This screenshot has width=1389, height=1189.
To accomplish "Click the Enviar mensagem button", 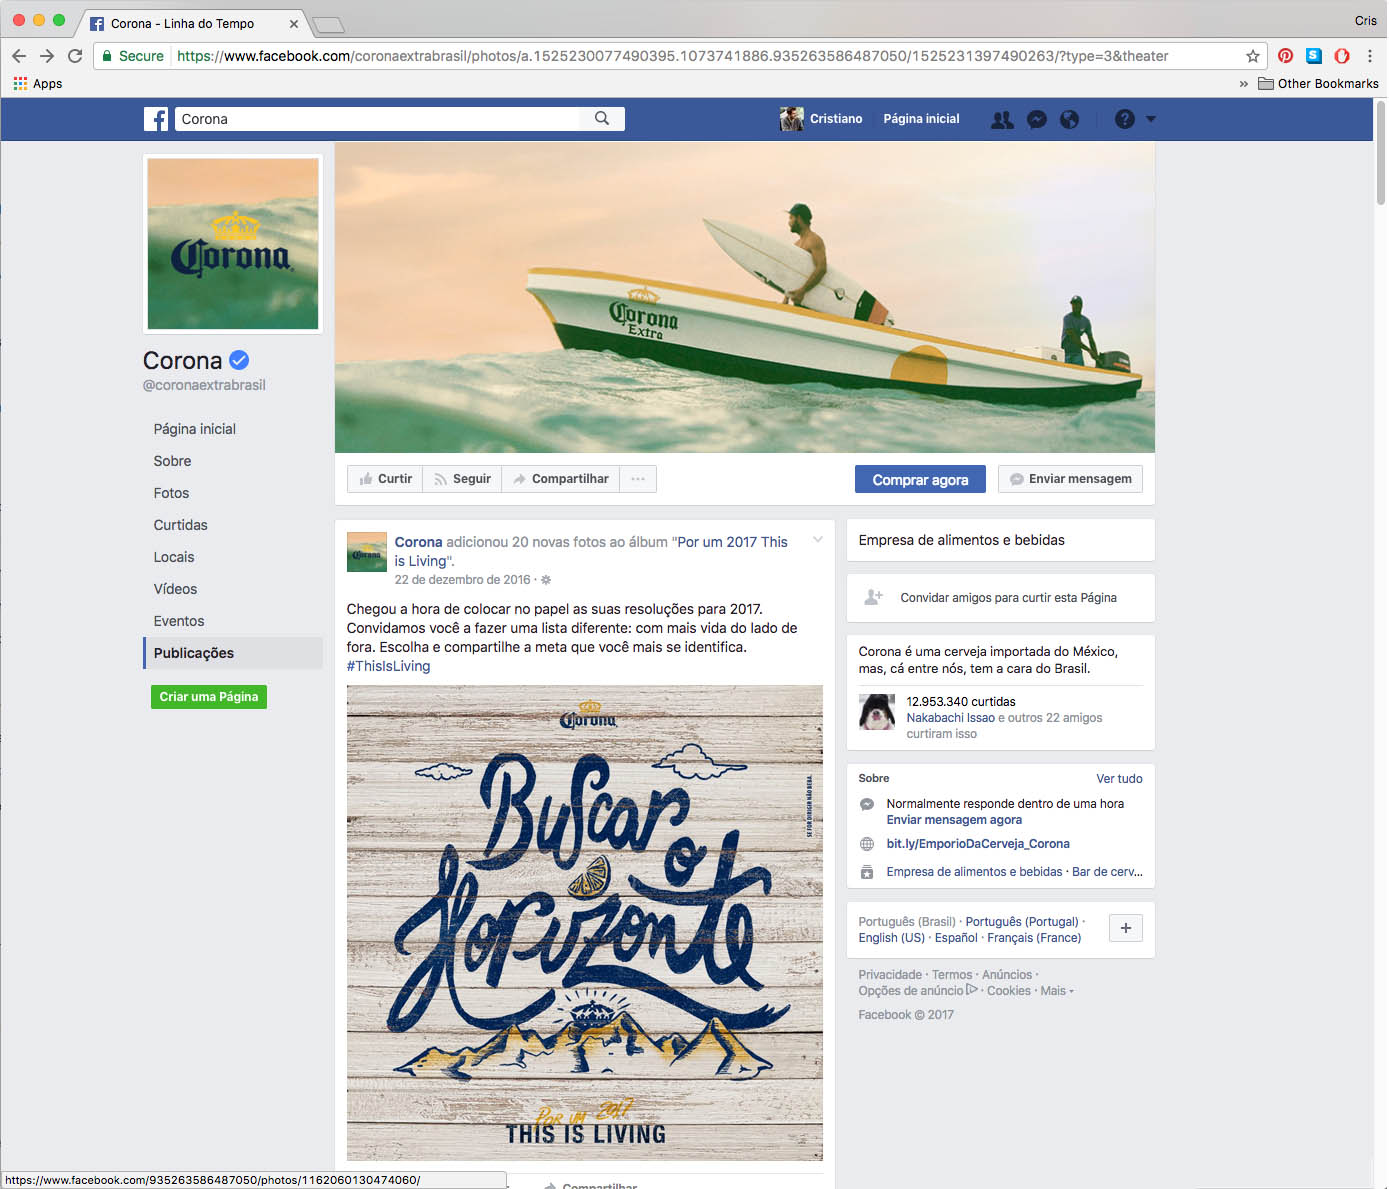I will click(1070, 479).
